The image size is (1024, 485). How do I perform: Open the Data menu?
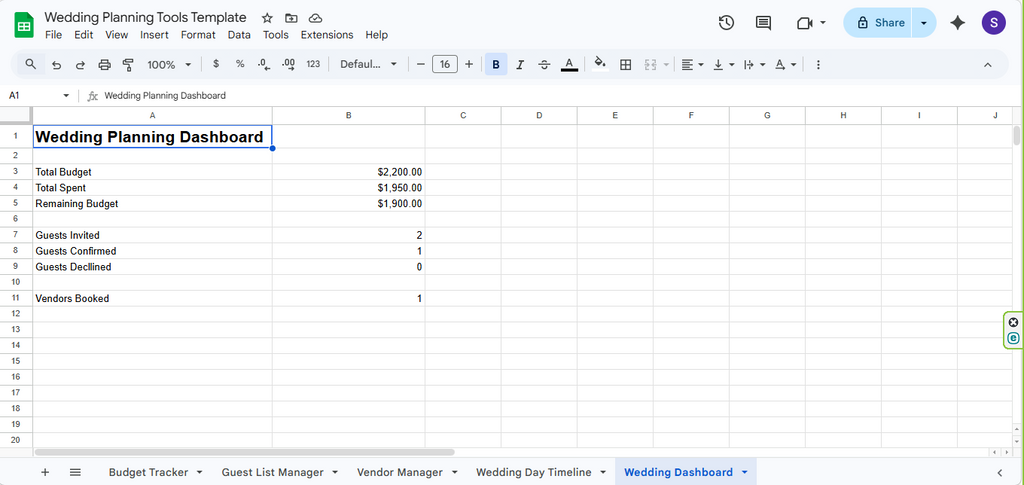[239, 35]
